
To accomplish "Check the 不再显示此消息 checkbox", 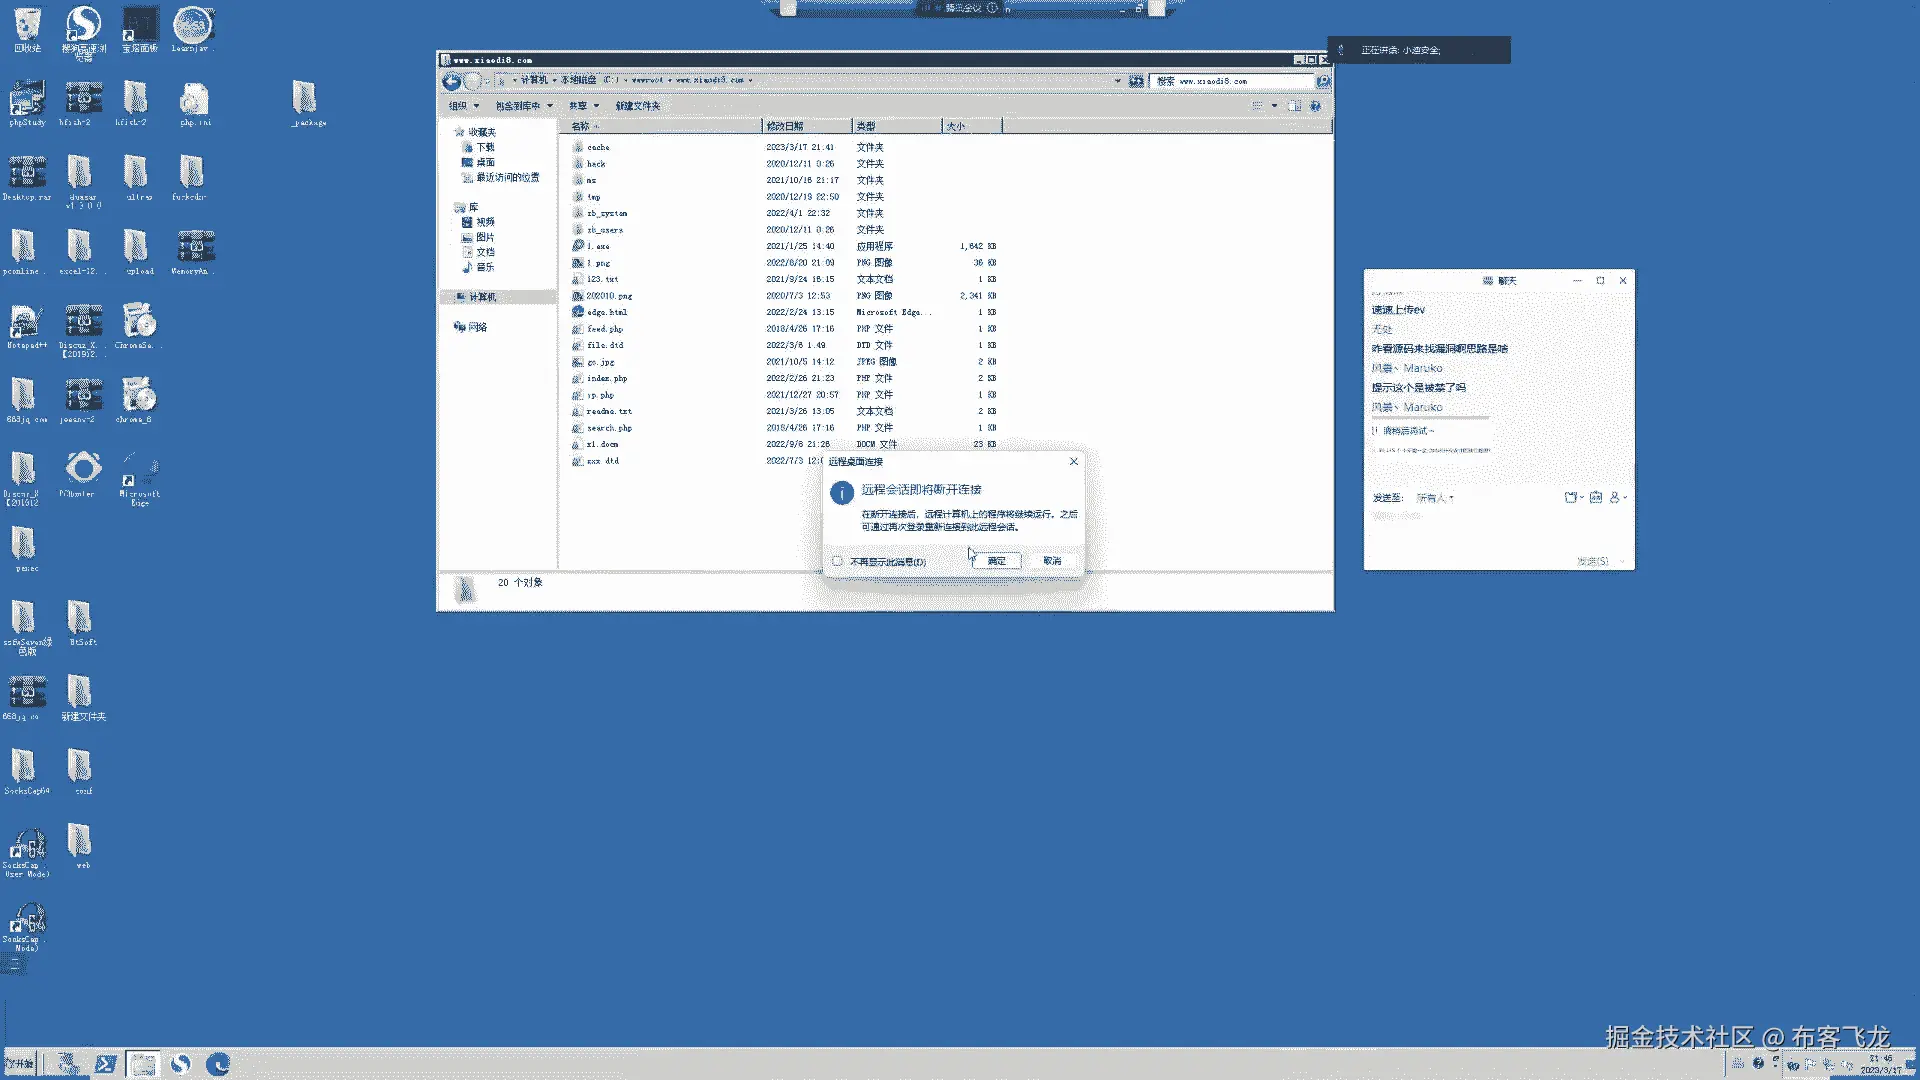I will coord(838,561).
